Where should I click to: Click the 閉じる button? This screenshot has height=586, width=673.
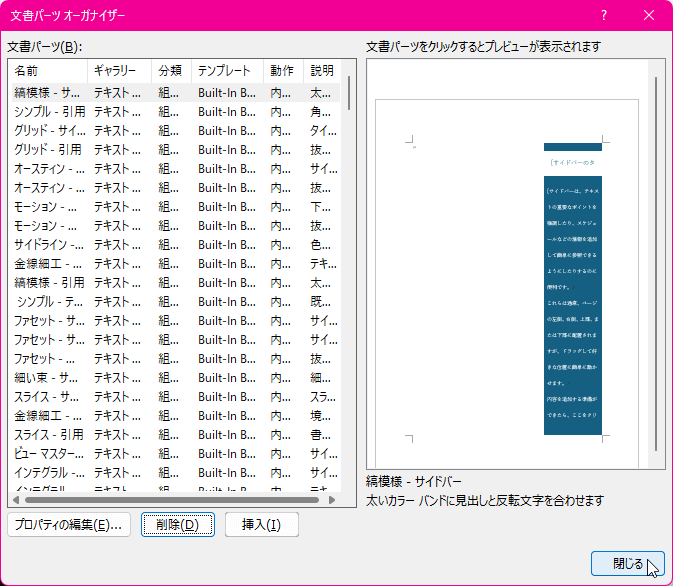tap(628, 564)
